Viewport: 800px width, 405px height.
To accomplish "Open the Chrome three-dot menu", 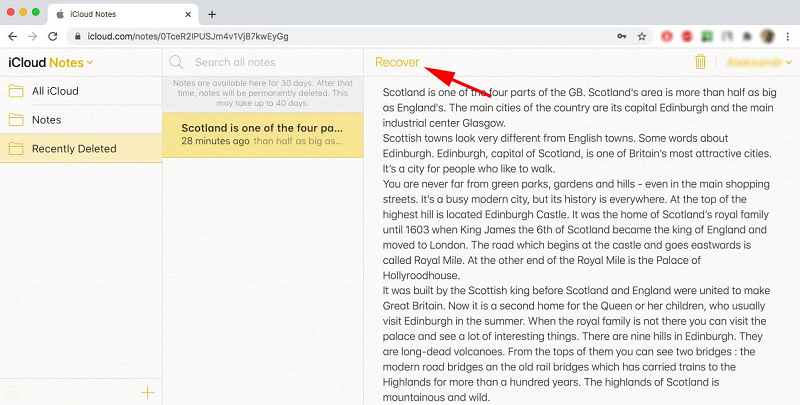I will pos(789,36).
